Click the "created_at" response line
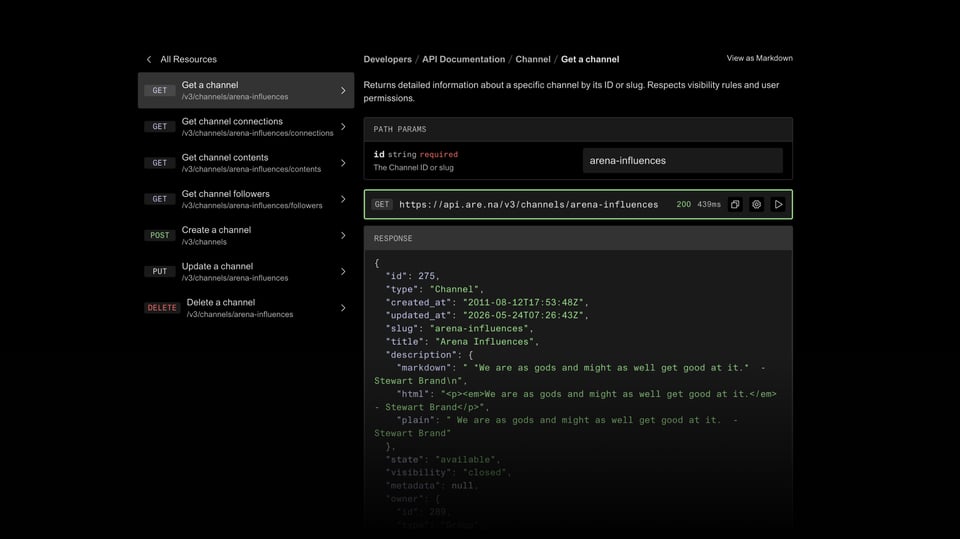The width and height of the screenshot is (960, 539). (x=487, y=303)
